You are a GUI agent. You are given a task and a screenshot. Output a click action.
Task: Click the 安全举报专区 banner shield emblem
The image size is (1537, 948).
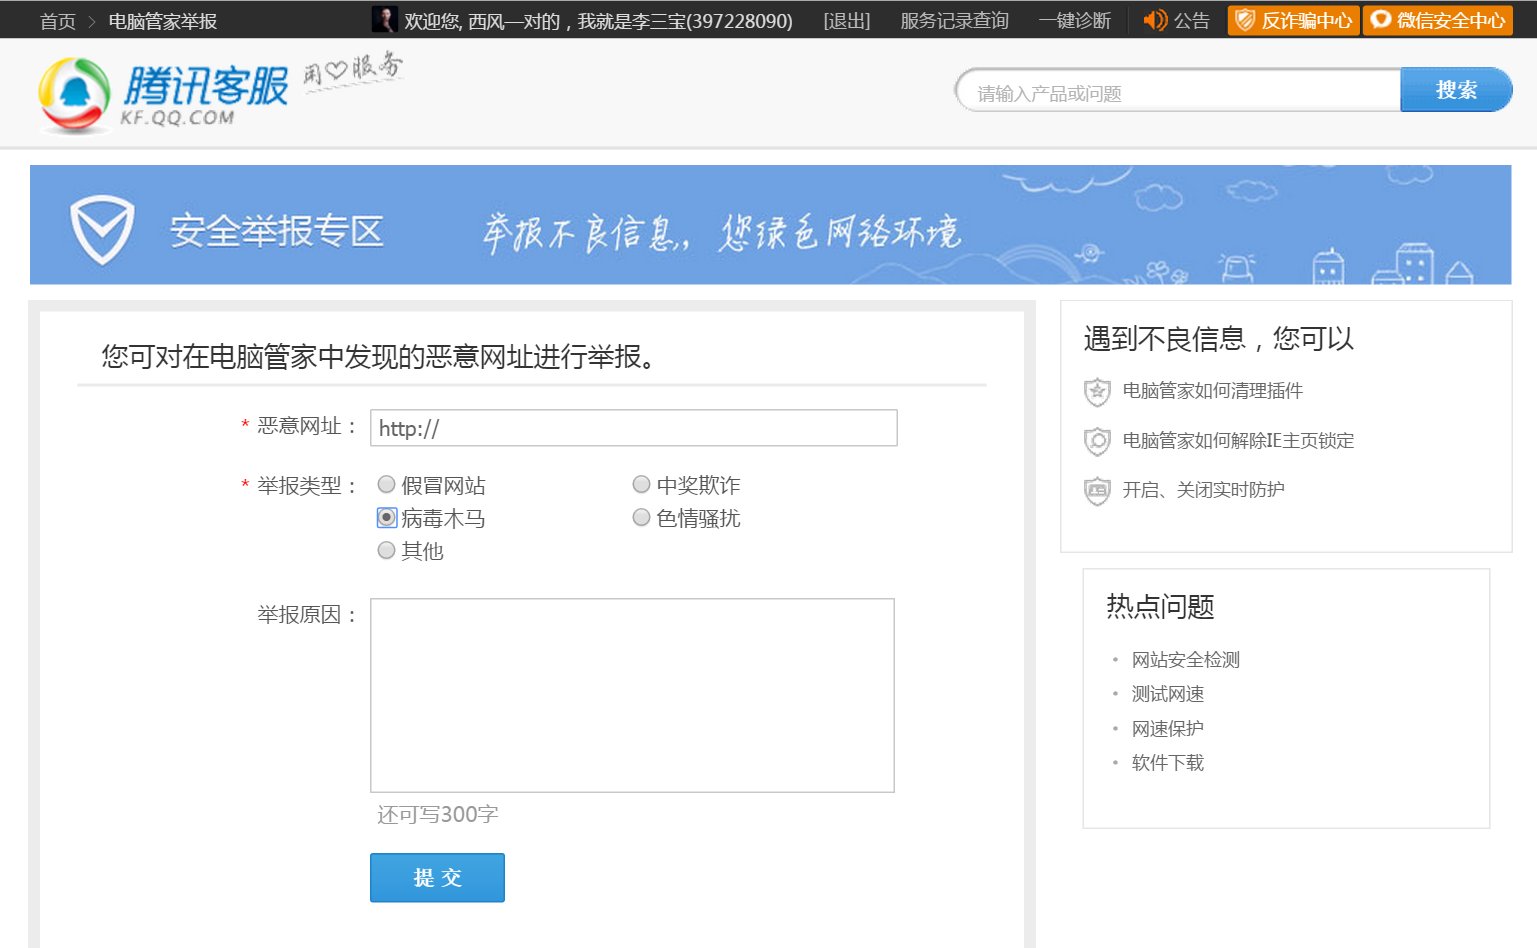(101, 228)
